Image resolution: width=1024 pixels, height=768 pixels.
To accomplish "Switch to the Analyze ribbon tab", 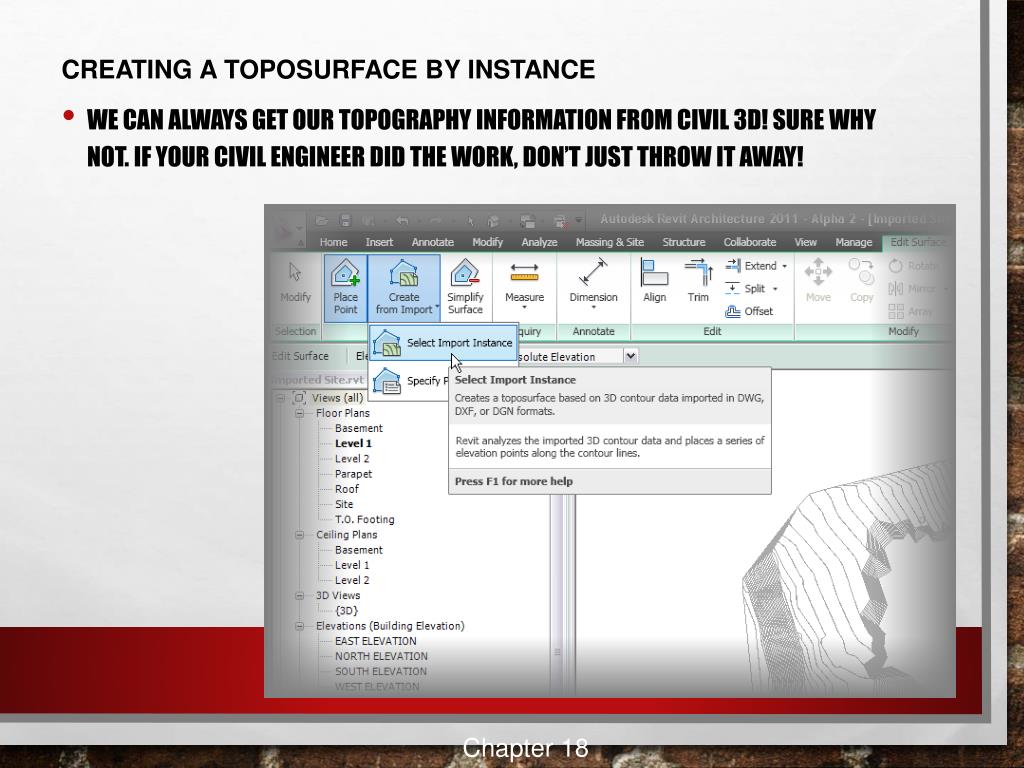I will 539,242.
